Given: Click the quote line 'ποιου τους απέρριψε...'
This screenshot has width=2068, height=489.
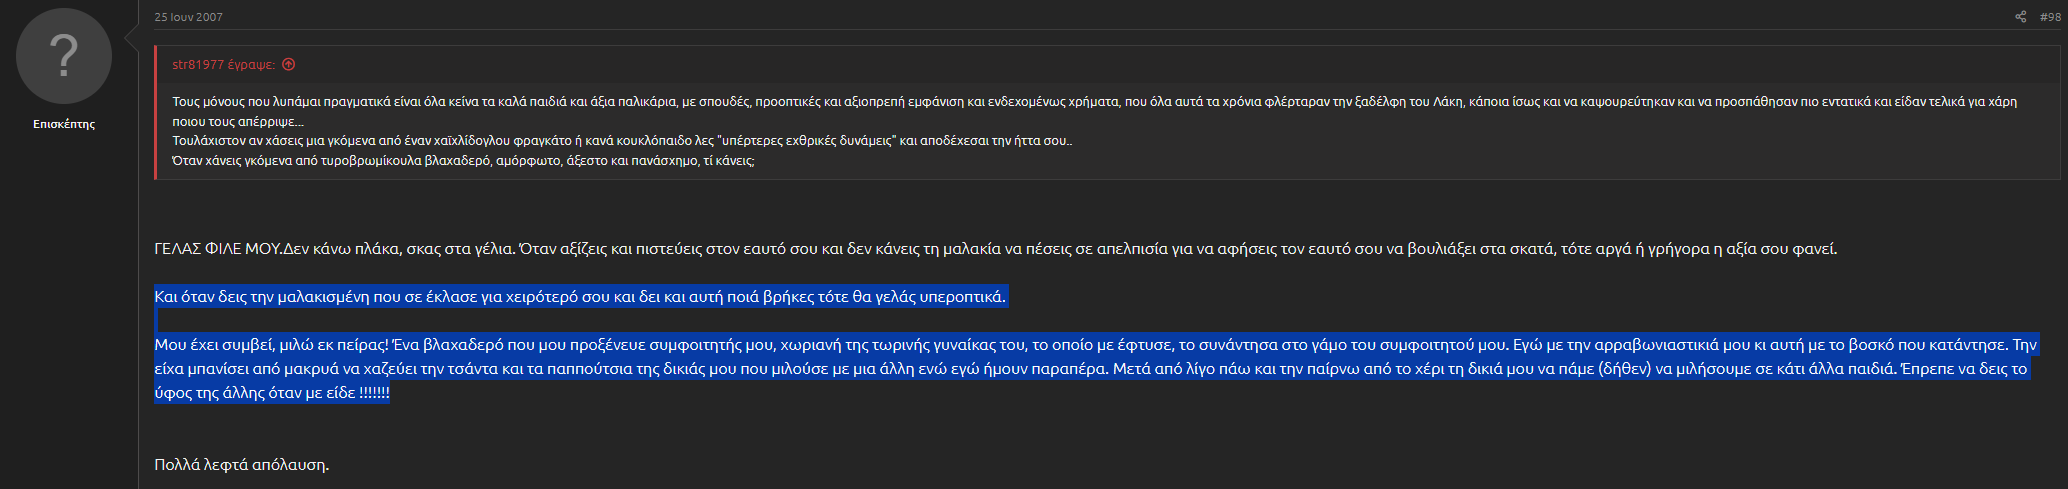Looking at the screenshot, I should (x=237, y=121).
